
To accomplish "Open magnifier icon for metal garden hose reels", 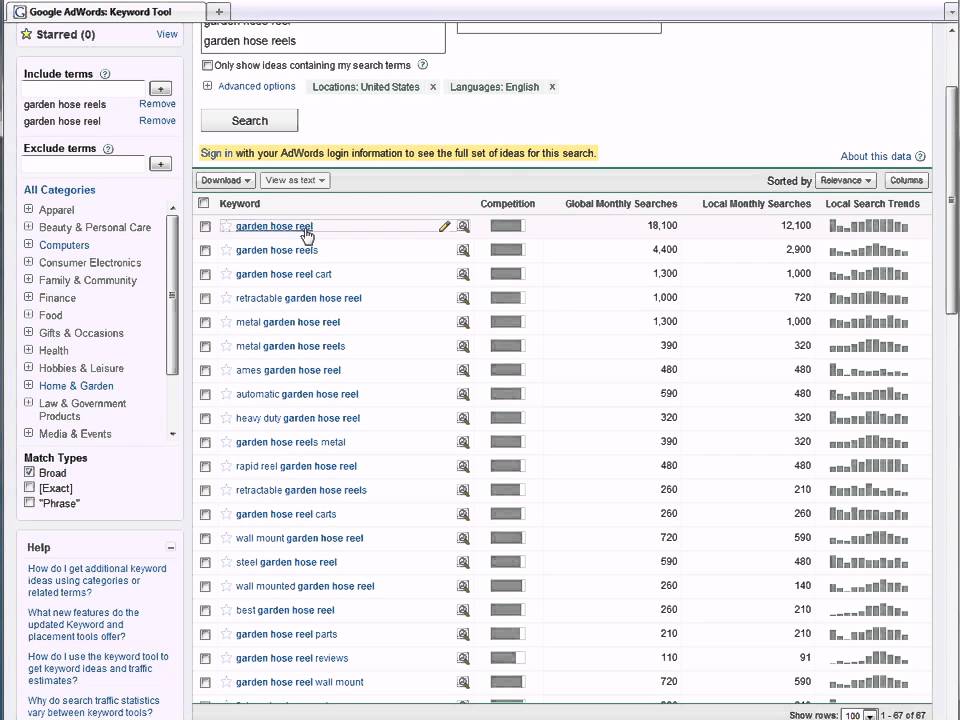I will coord(463,347).
